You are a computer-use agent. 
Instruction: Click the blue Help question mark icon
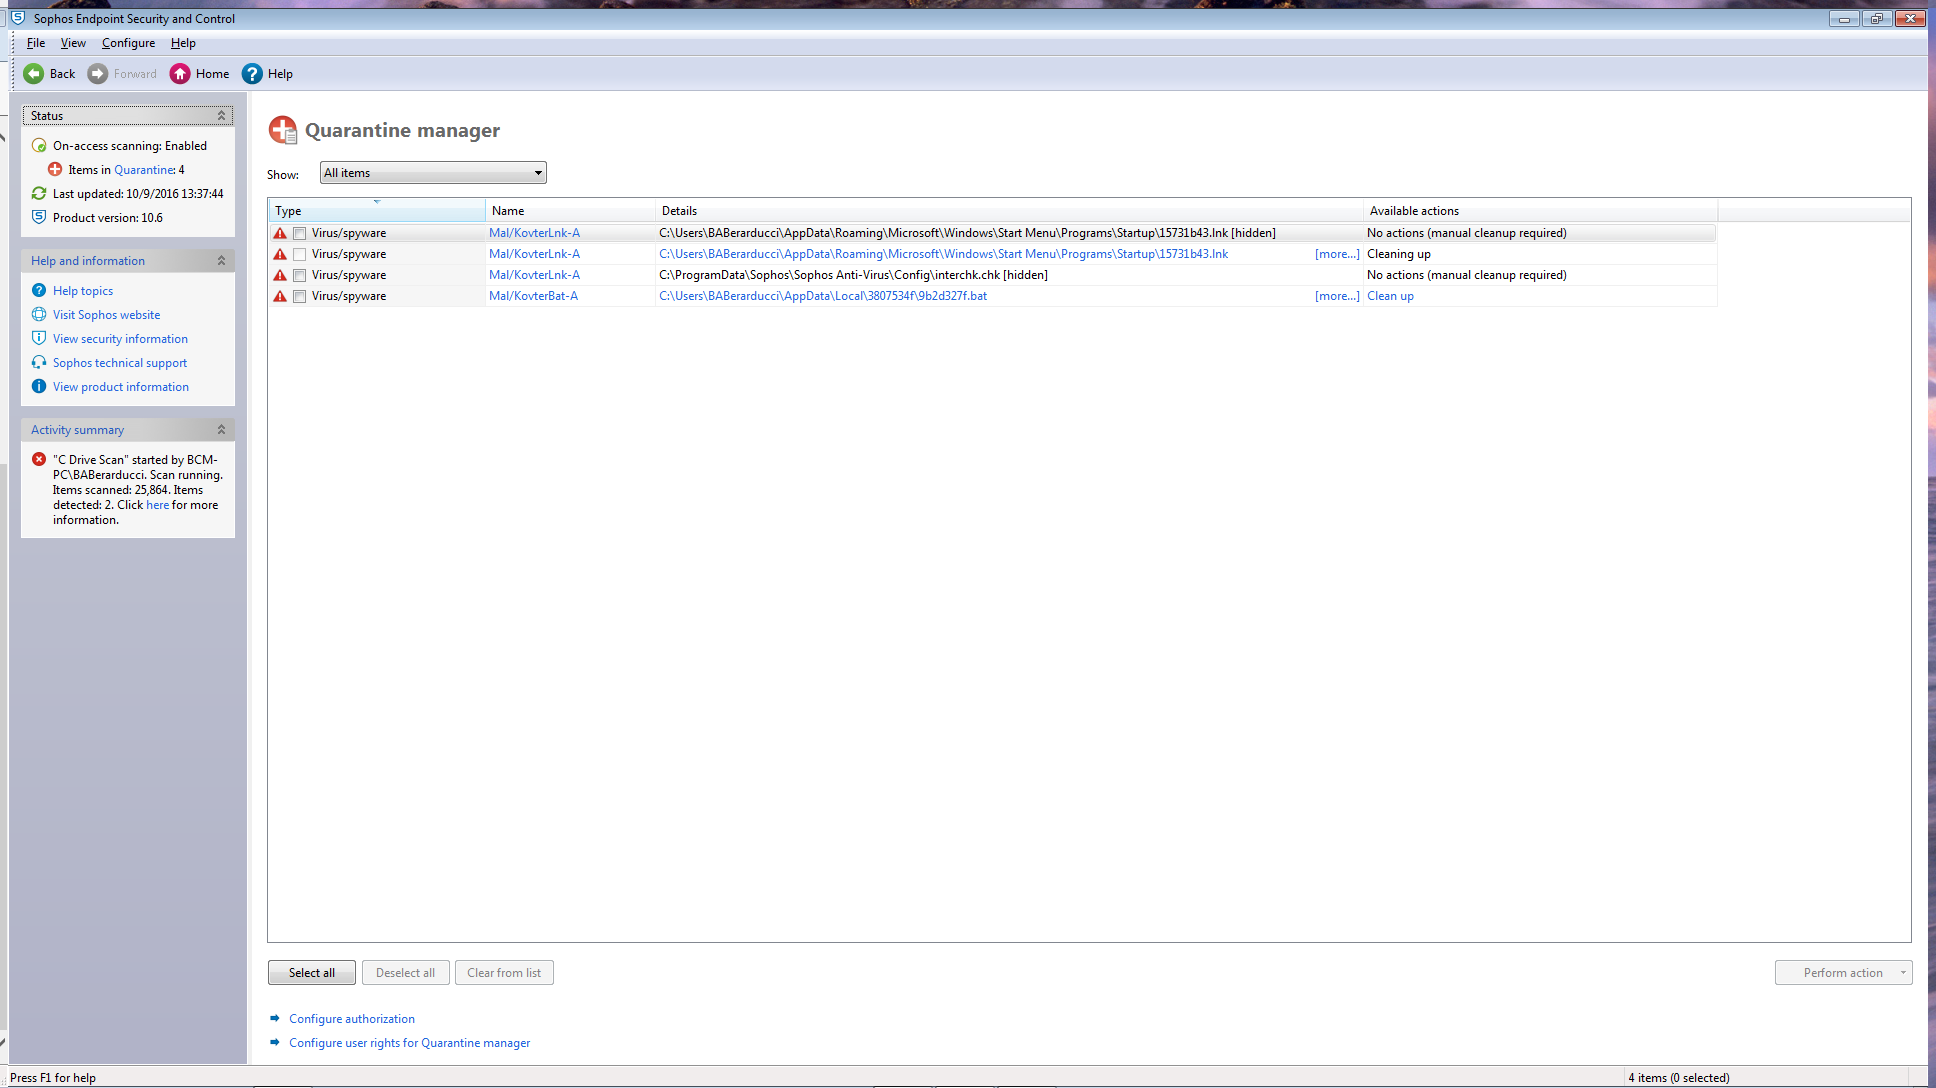[x=252, y=74]
